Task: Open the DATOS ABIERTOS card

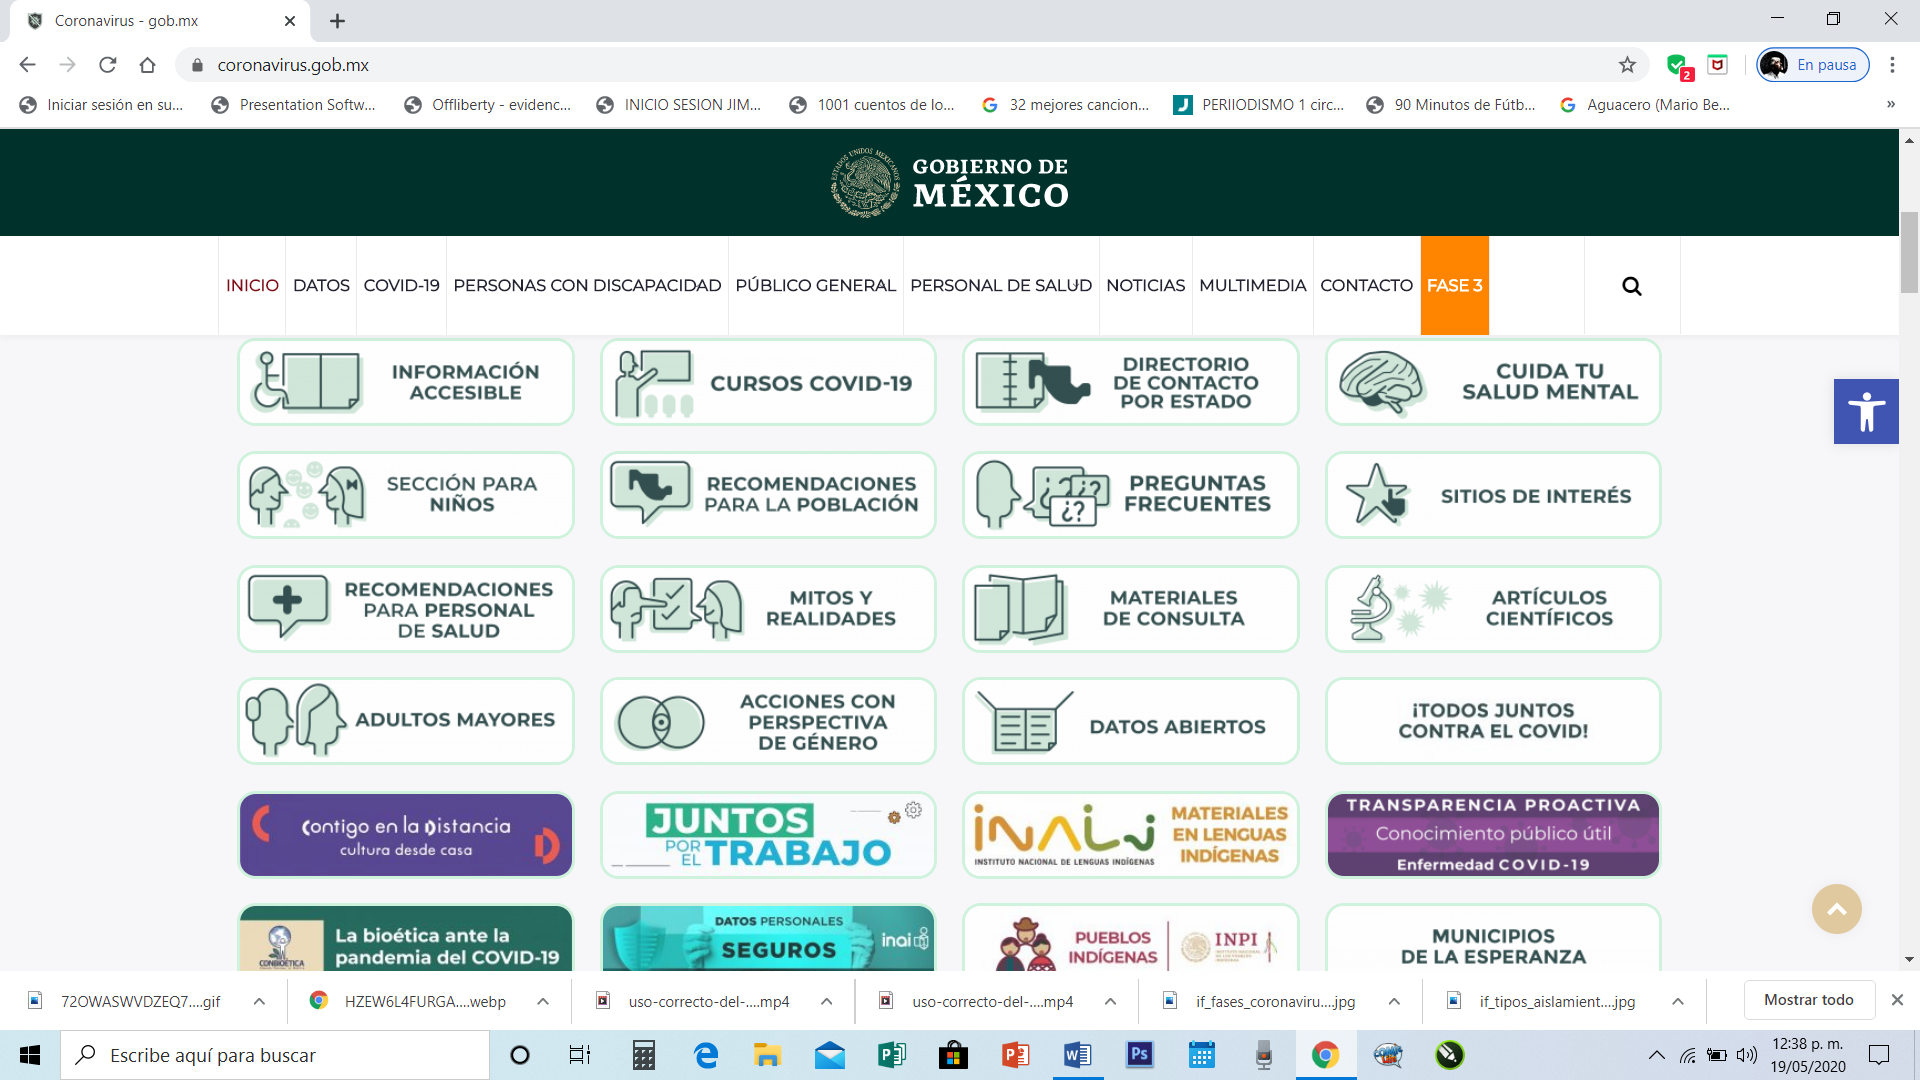Action: point(1130,722)
